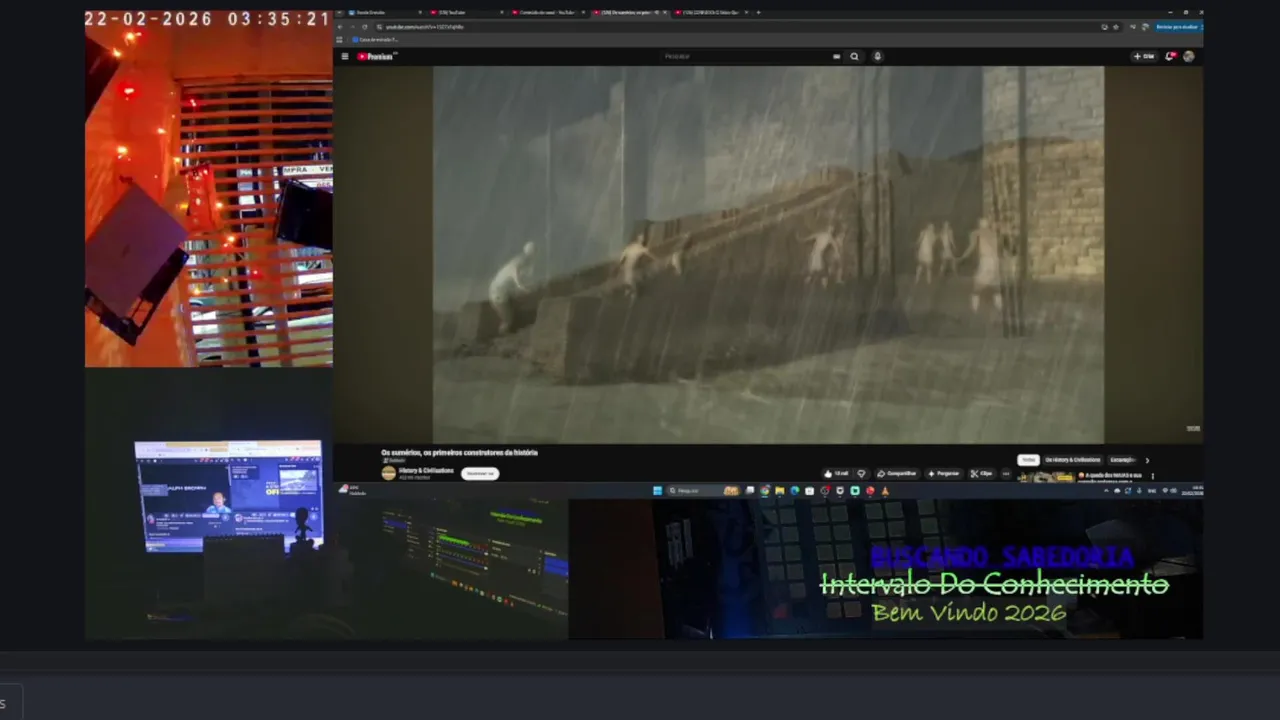Subscribe with the Inscrever-se button
The image size is (1280, 720).
click(x=480, y=473)
